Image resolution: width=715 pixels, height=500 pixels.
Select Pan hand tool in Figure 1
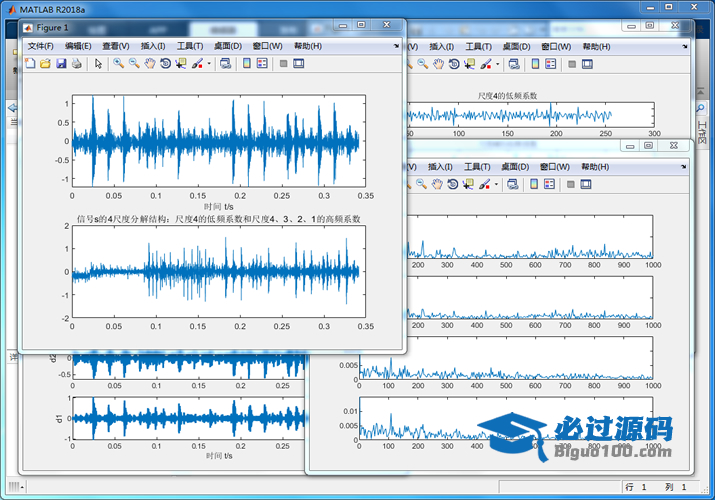(150, 64)
